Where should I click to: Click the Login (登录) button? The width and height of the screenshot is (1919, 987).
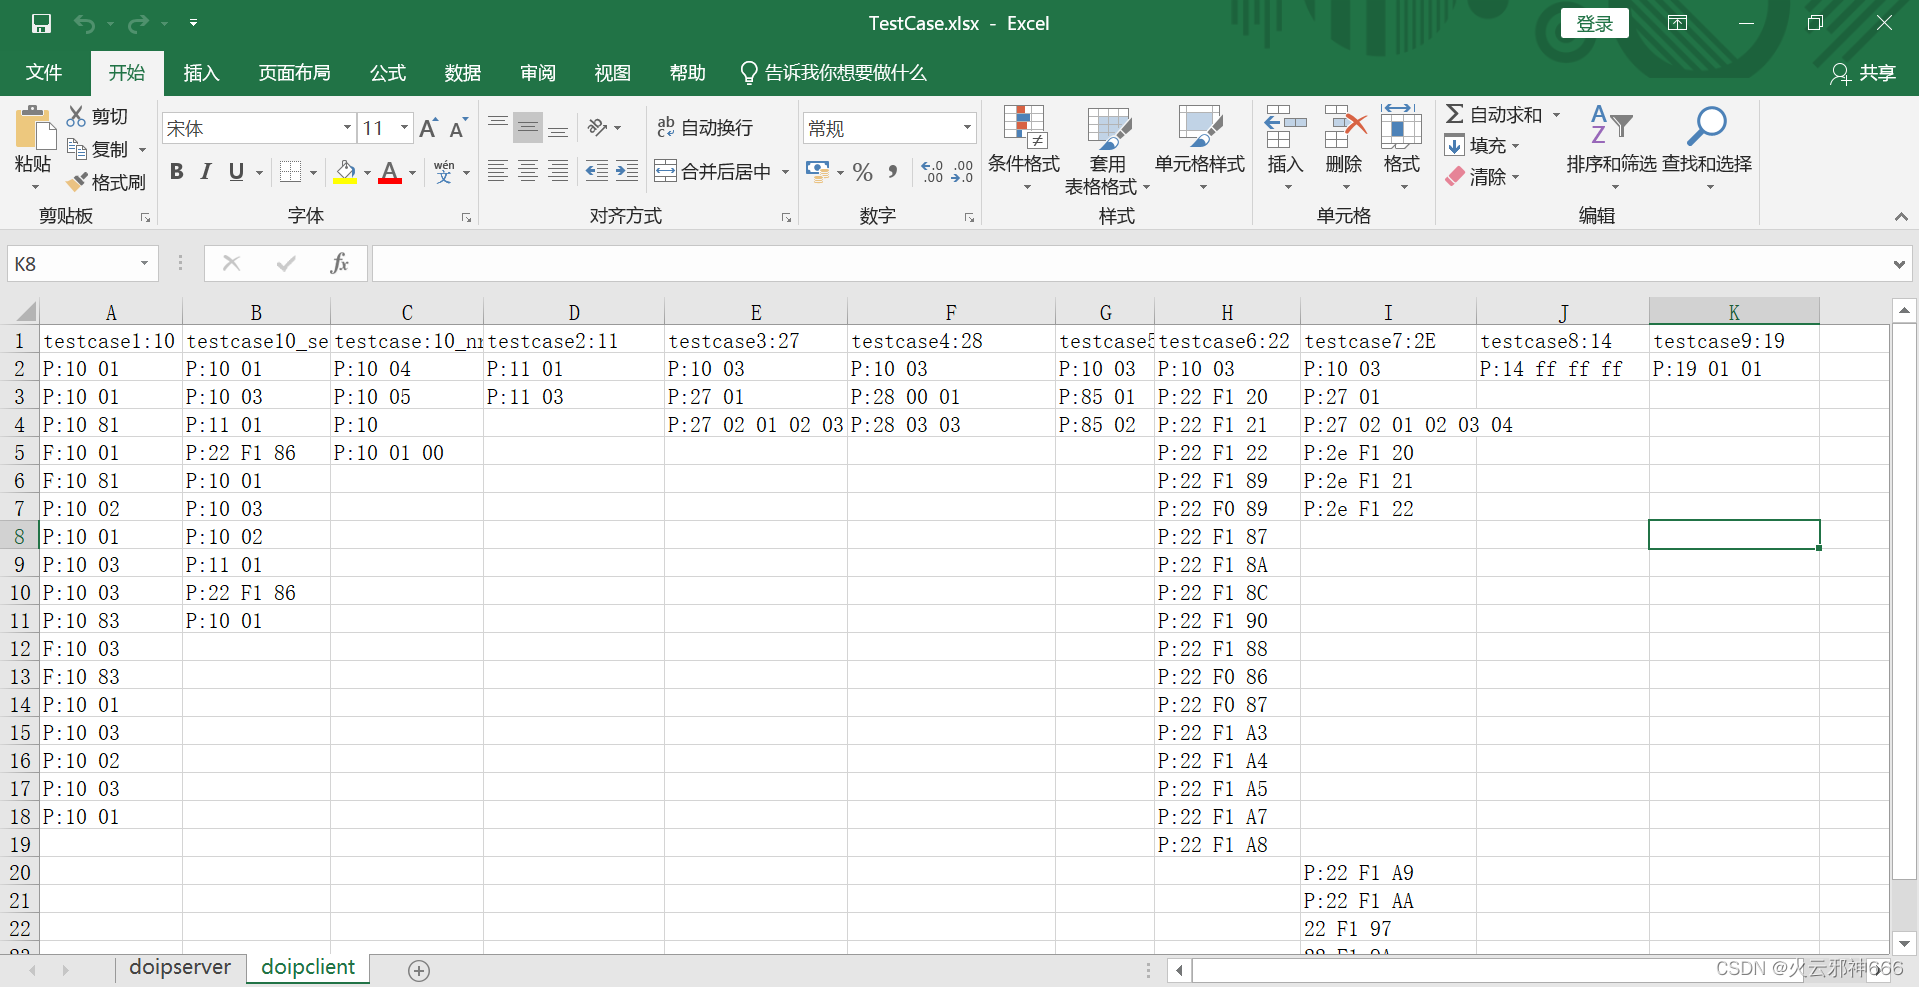pyautogui.click(x=1594, y=23)
